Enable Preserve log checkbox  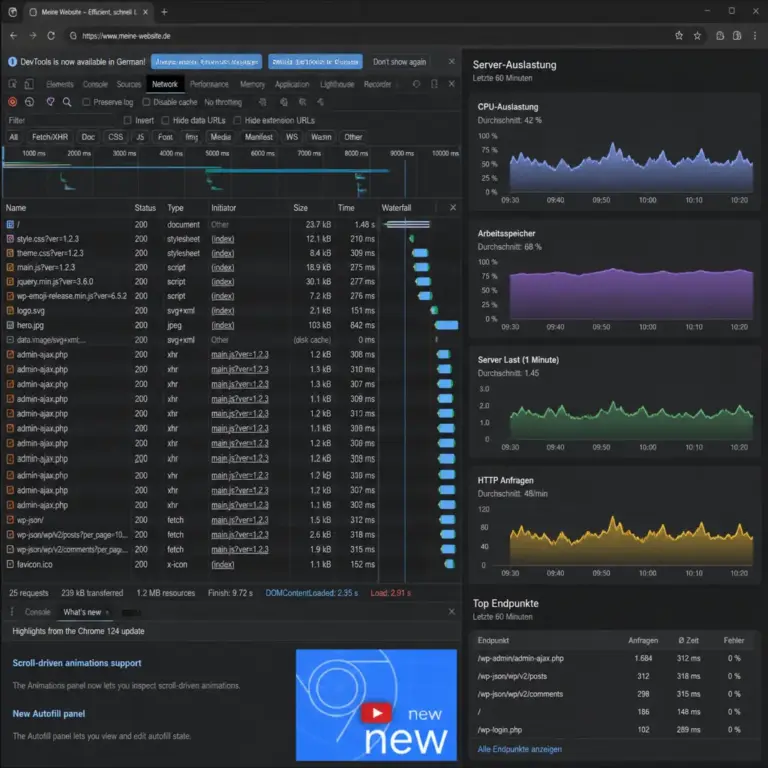point(86,102)
